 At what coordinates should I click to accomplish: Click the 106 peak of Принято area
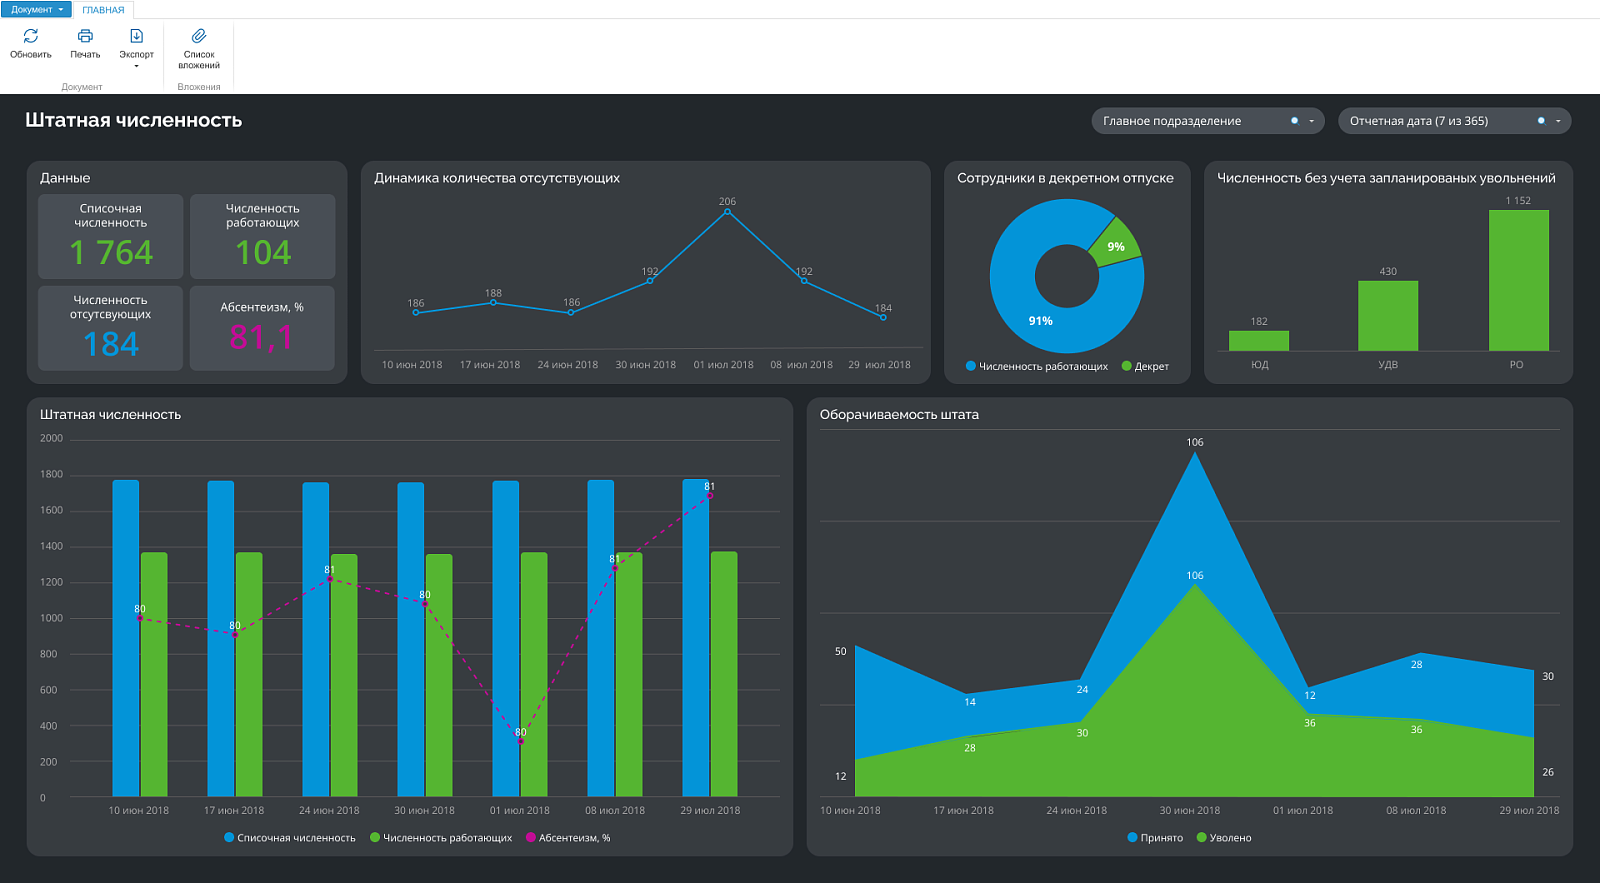coord(1194,453)
